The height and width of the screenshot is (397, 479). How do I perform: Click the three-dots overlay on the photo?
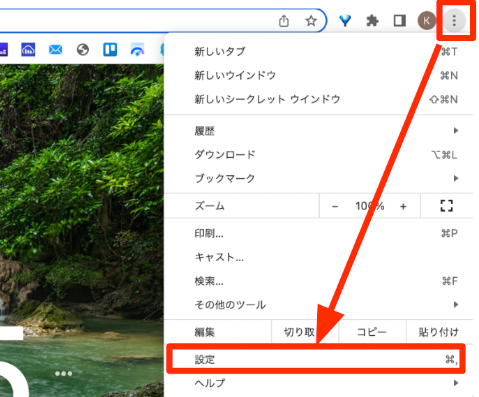point(63,373)
